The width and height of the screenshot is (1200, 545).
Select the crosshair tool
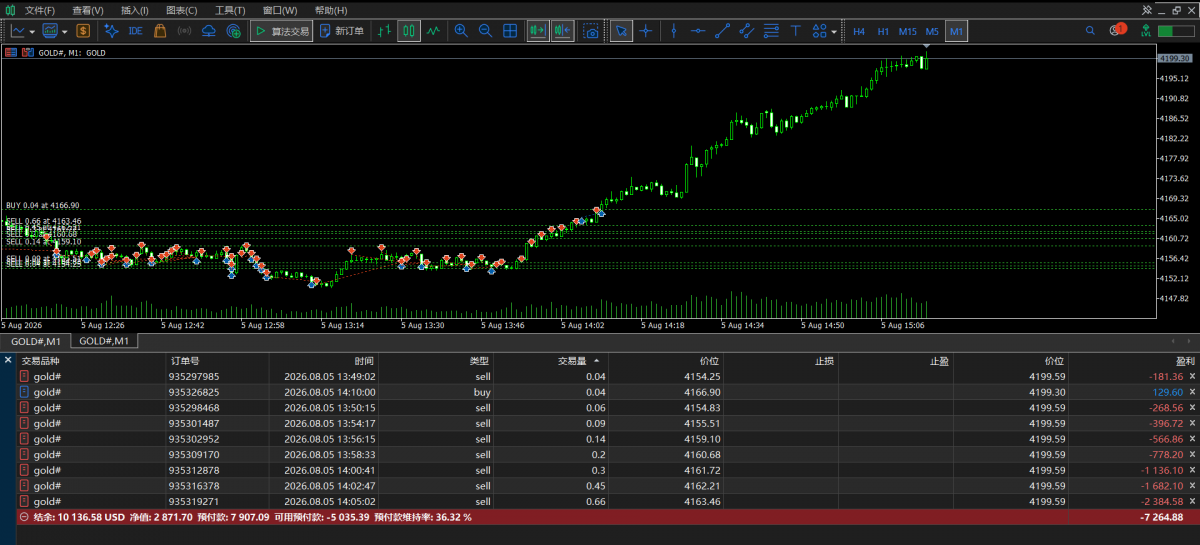[x=646, y=31]
